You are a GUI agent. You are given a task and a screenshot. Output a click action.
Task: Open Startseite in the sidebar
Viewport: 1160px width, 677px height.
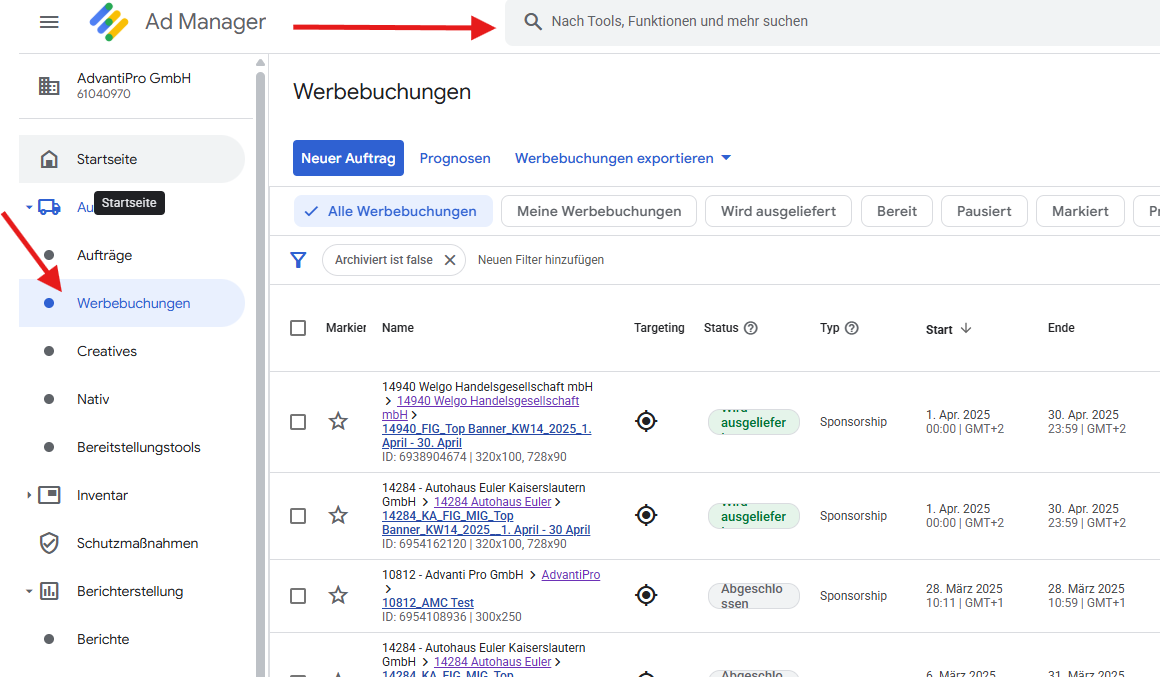[x=132, y=159]
